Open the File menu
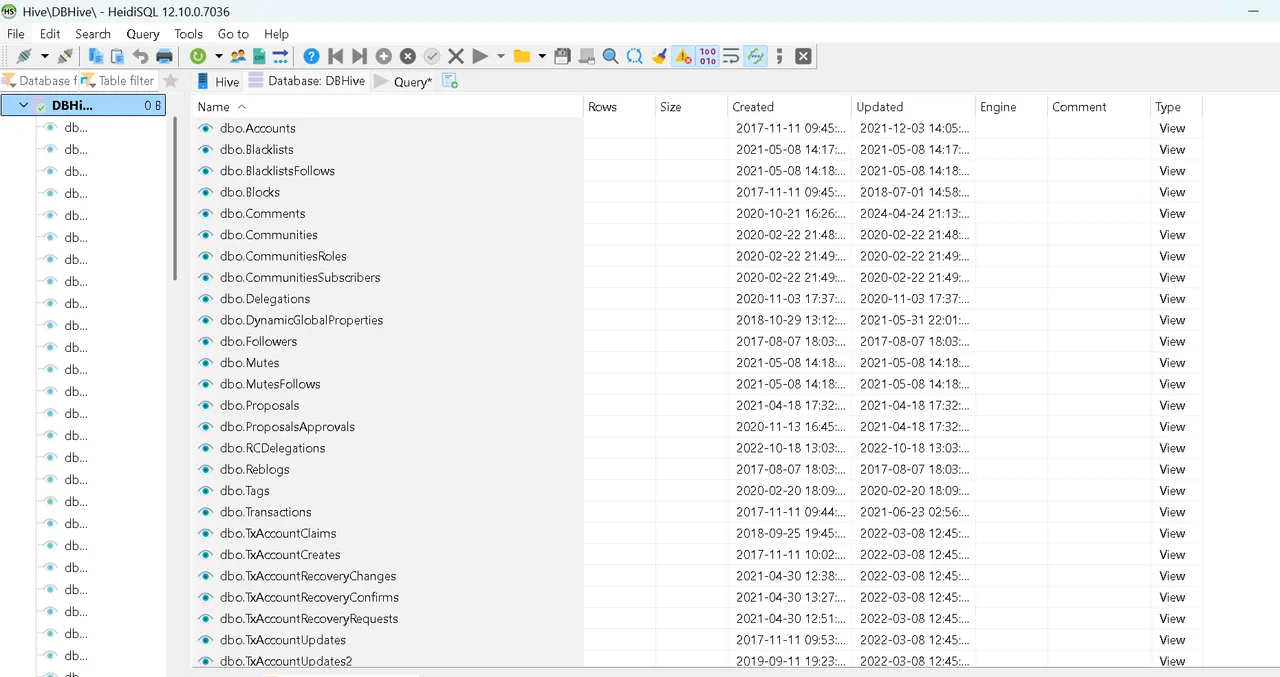 16,34
